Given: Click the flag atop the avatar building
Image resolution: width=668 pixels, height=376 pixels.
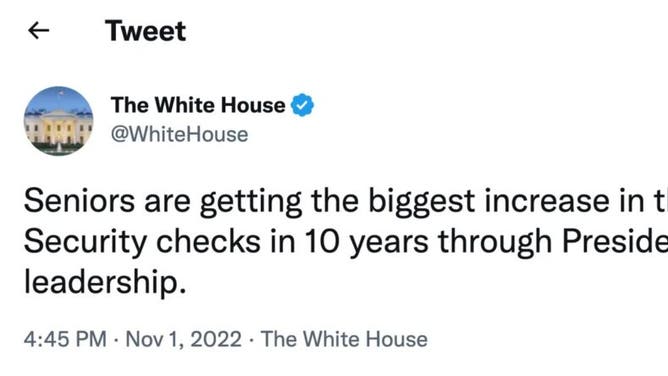Looking at the screenshot, I should tap(61, 92).
